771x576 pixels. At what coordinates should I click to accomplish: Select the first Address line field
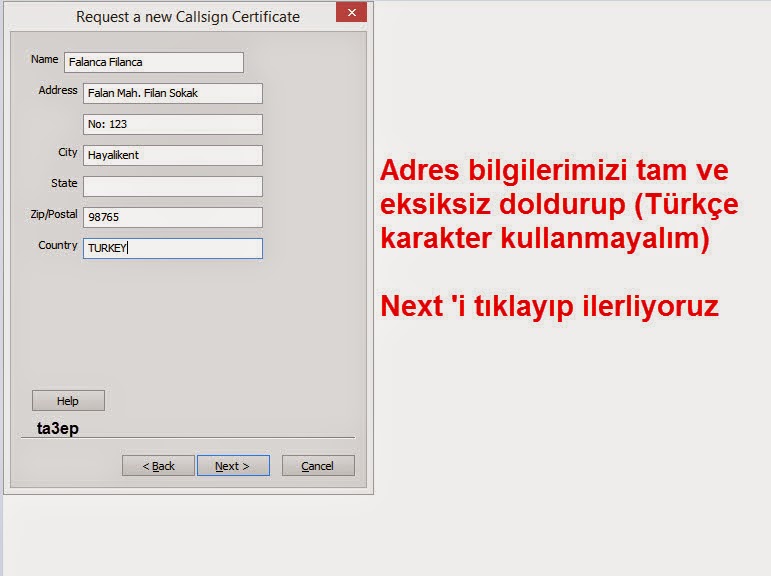[x=173, y=93]
